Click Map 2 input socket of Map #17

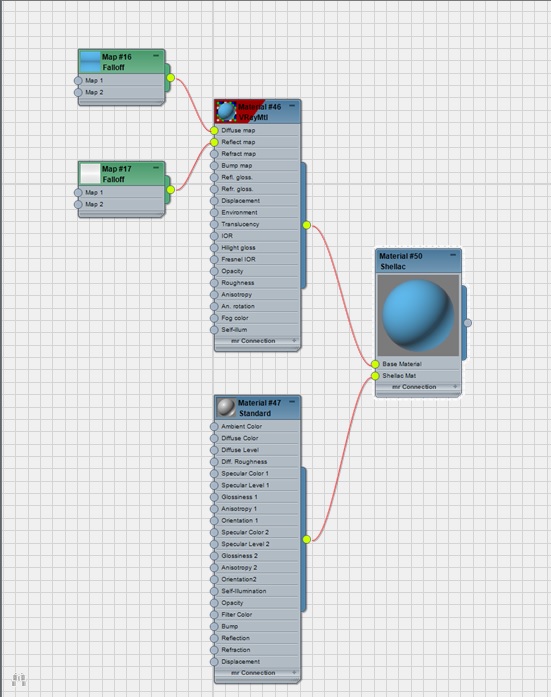tap(78, 204)
